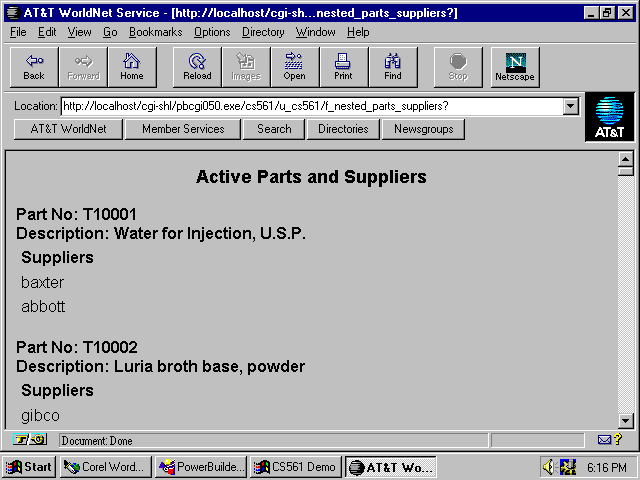640x480 pixels.
Task: Click the Images toolbar button
Action: pos(246,67)
